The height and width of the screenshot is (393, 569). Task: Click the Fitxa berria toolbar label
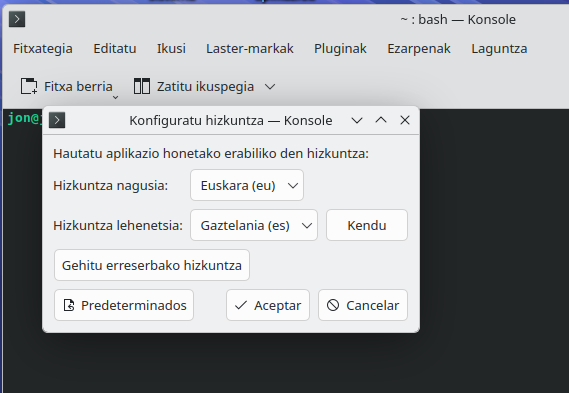click(x=78, y=86)
